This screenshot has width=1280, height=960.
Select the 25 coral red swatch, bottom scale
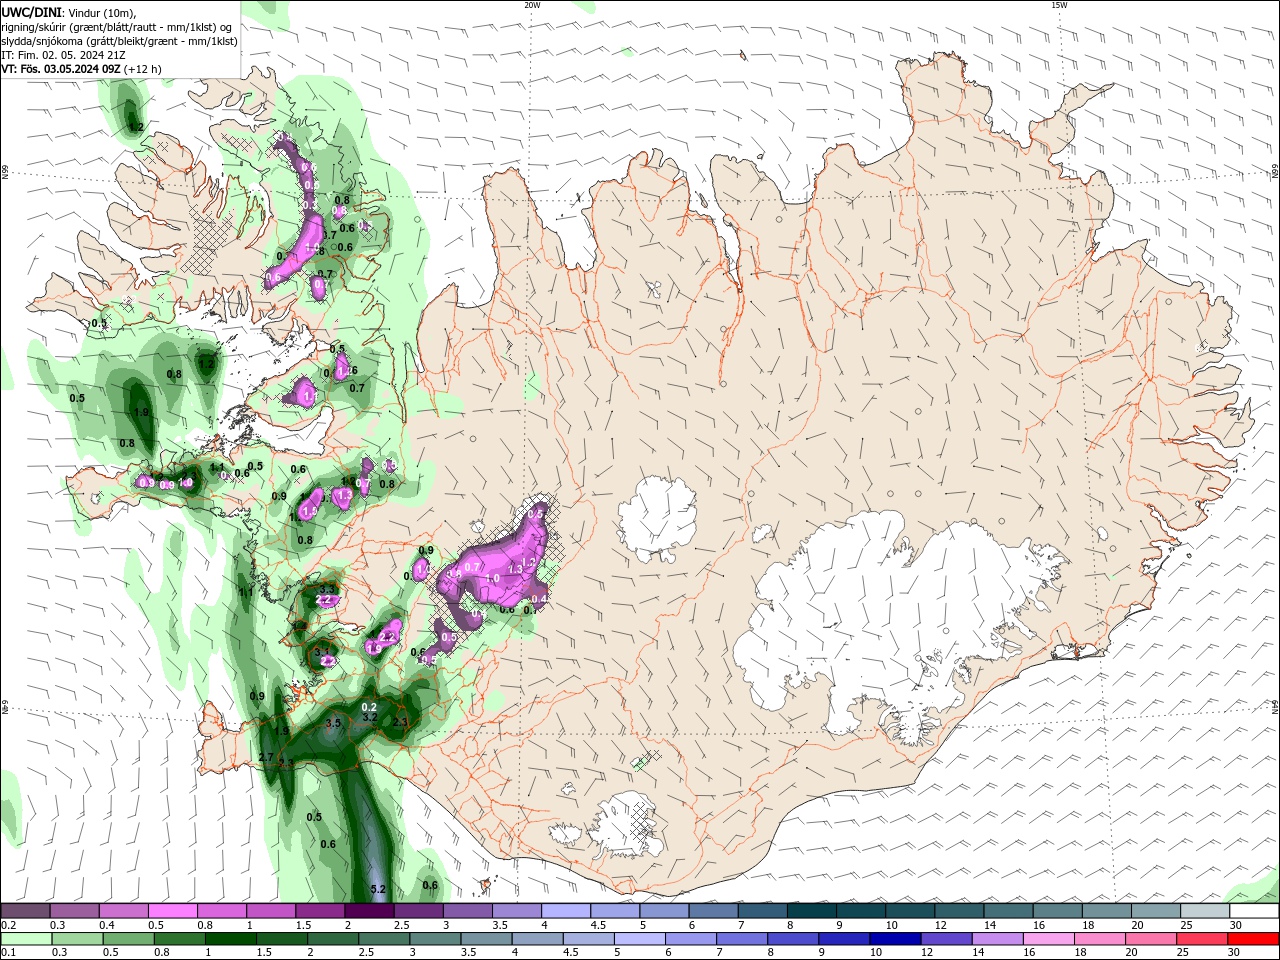[x=1203, y=939]
